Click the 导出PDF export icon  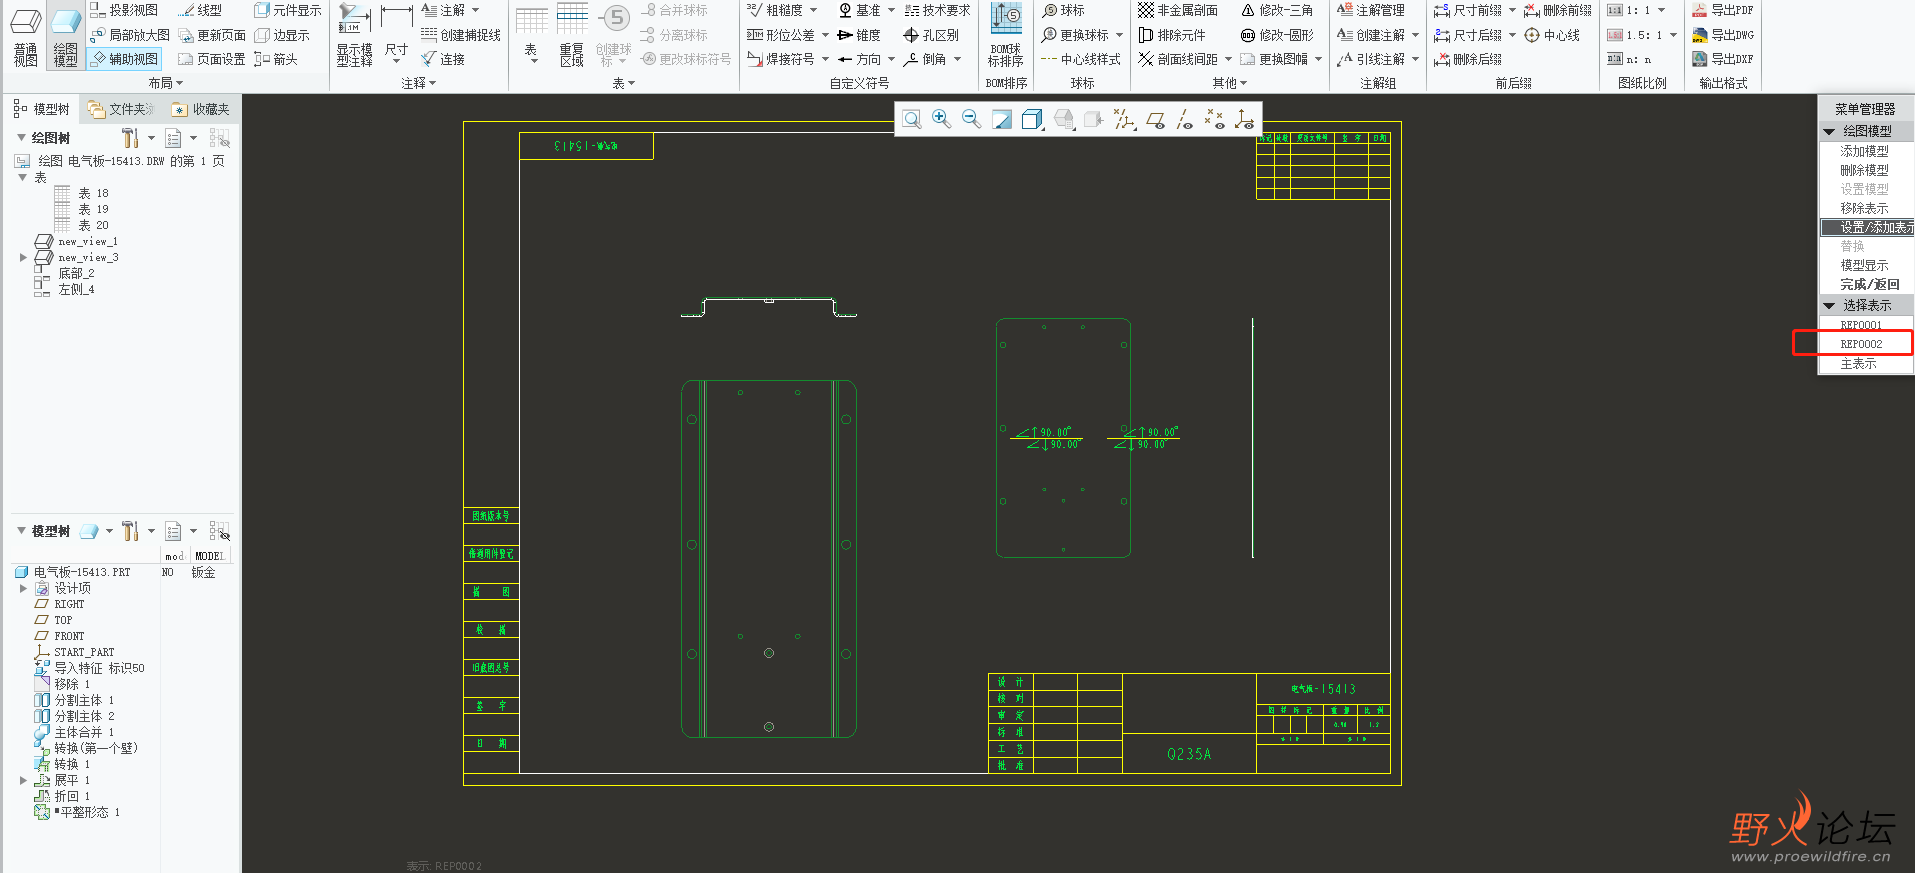click(x=1722, y=10)
